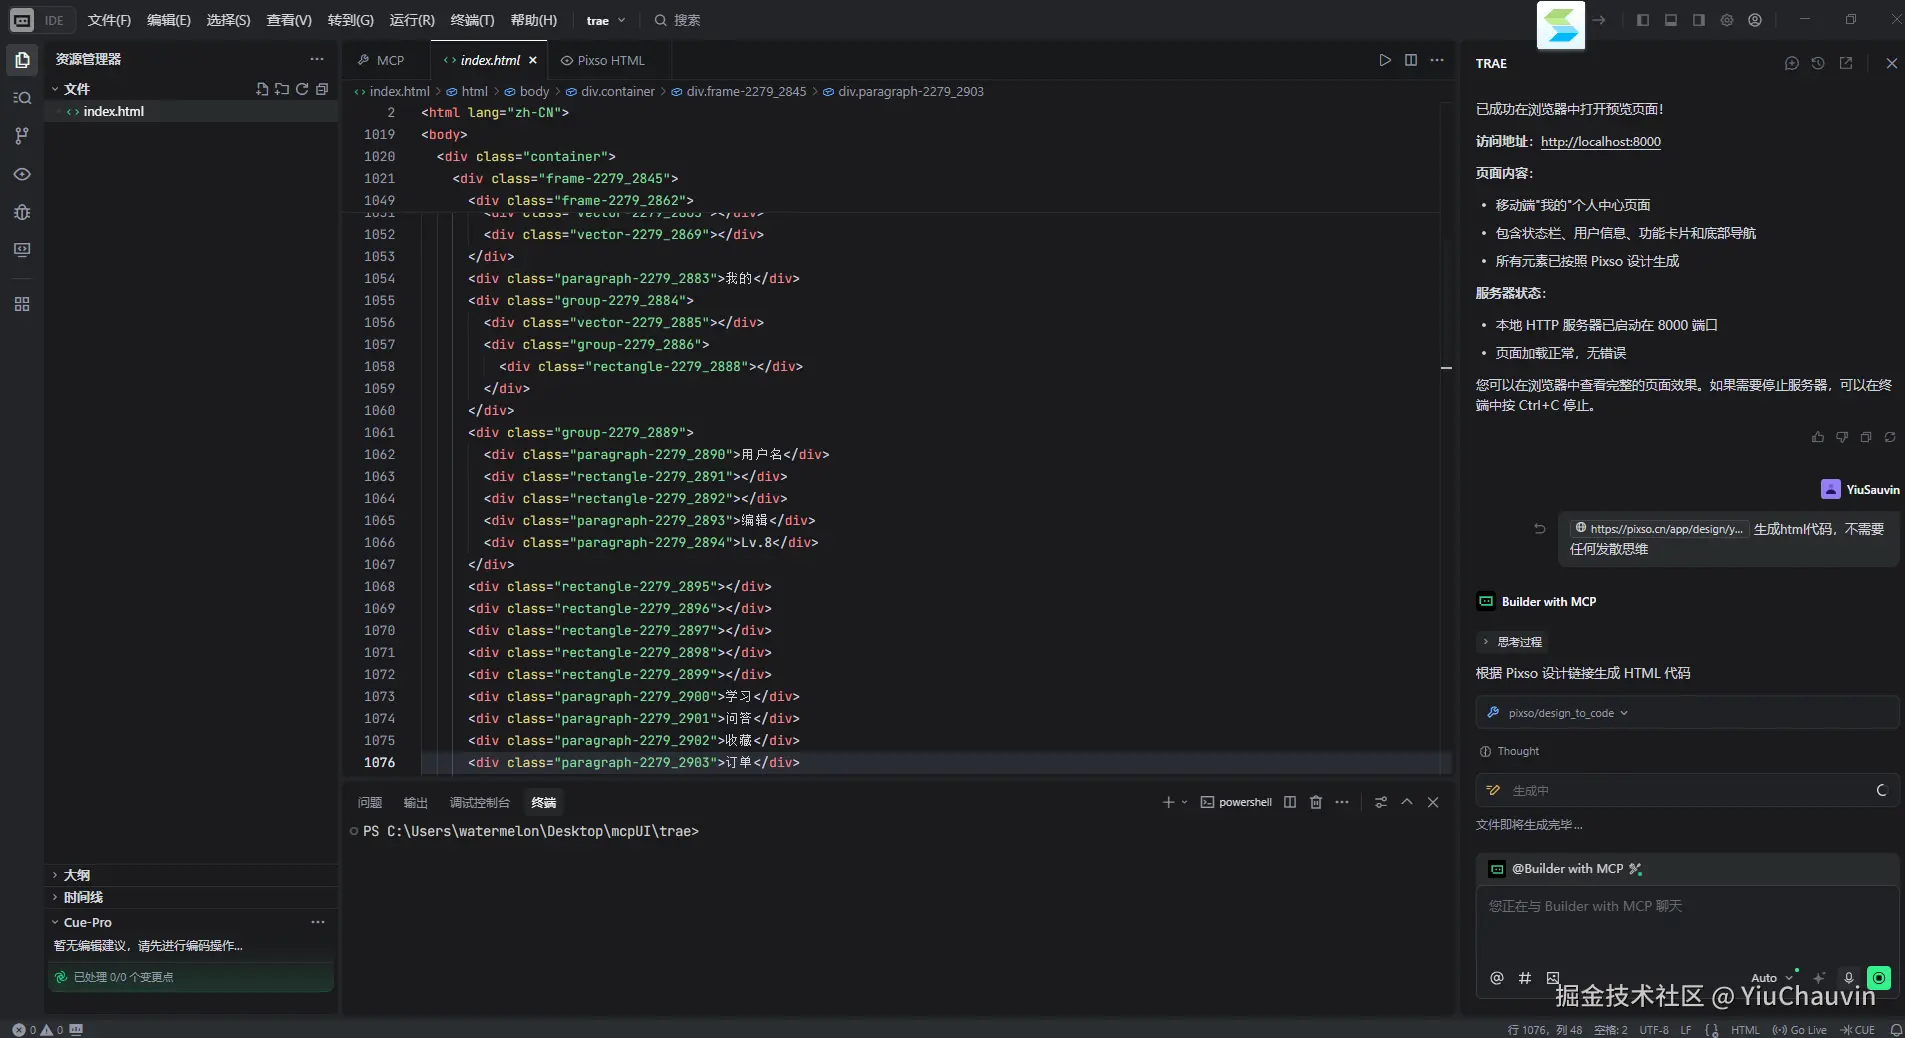This screenshot has height=1038, width=1905.
Task: Open the localhost:8000 link
Action: pos(1600,142)
